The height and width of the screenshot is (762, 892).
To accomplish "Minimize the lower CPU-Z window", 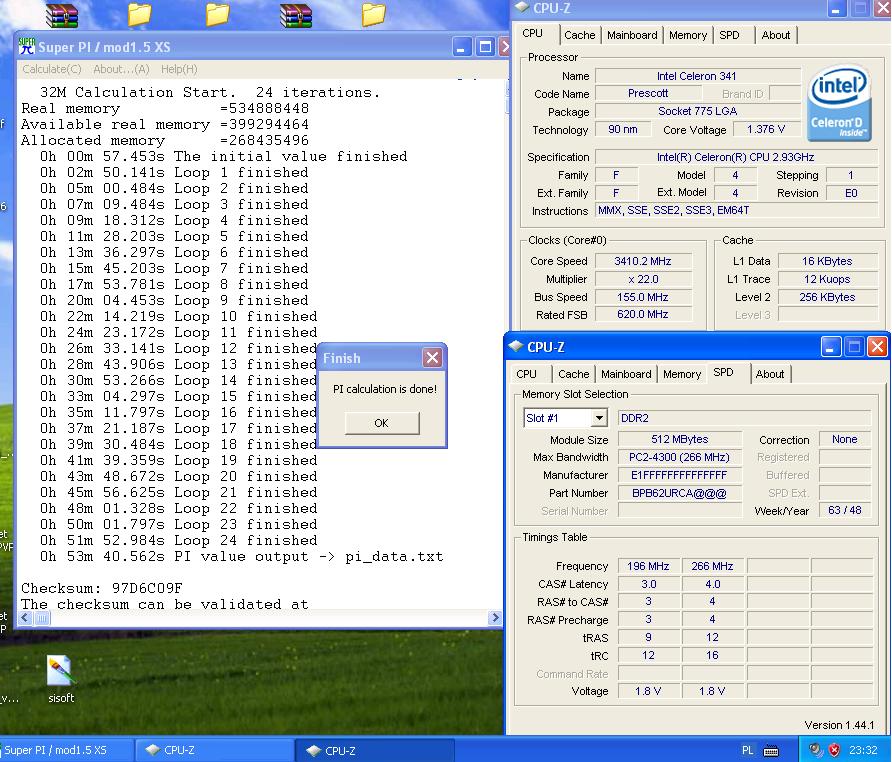I will [831, 347].
